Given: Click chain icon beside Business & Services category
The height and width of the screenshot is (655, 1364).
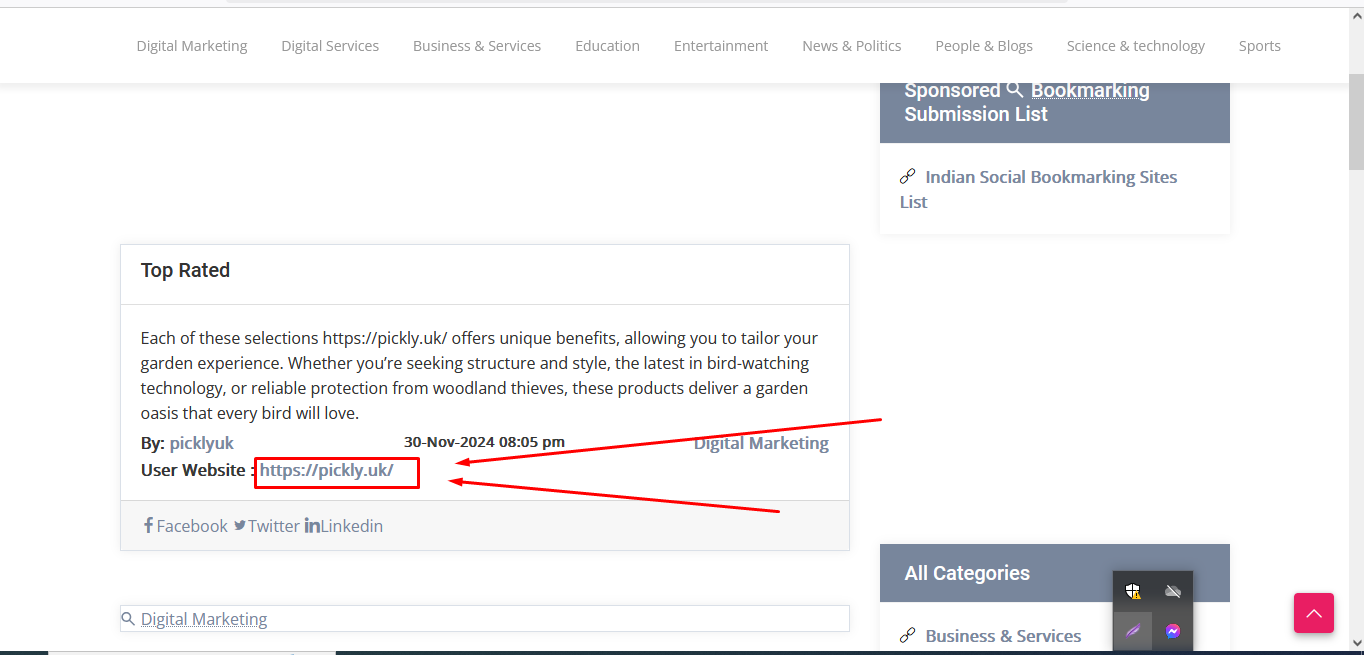Looking at the screenshot, I should tap(908, 635).
